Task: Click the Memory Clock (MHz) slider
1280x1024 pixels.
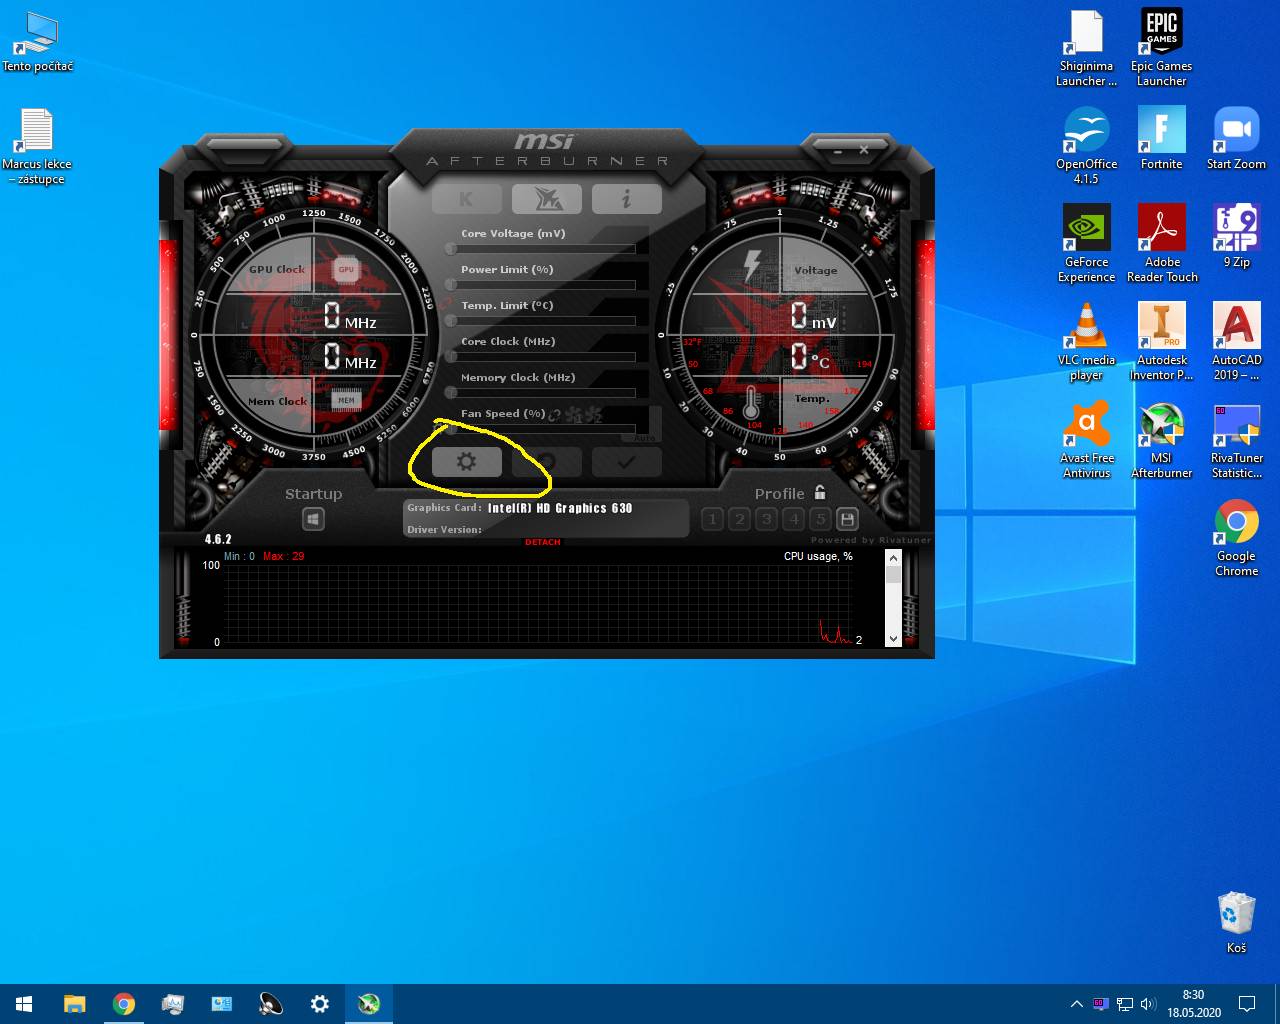Action: (541, 392)
